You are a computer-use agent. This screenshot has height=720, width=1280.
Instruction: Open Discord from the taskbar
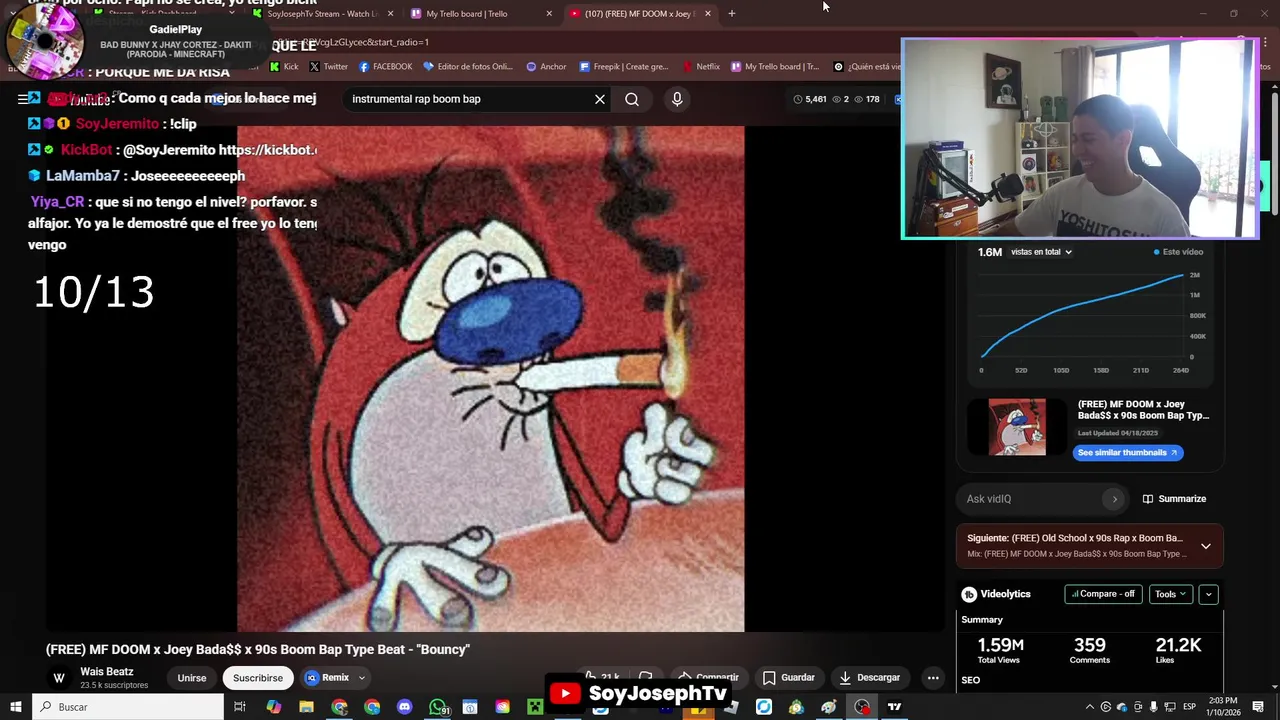(404, 707)
